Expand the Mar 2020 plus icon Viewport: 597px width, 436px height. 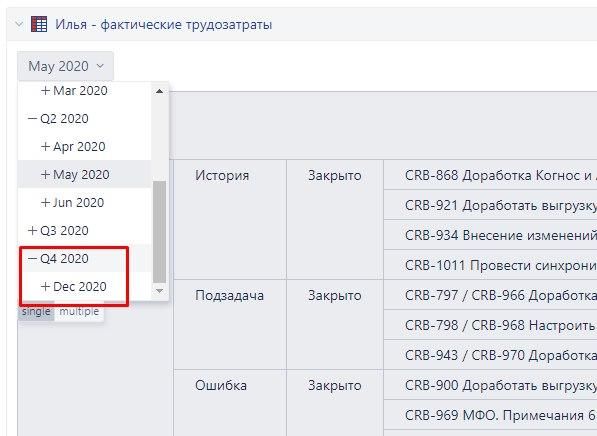pos(45,91)
